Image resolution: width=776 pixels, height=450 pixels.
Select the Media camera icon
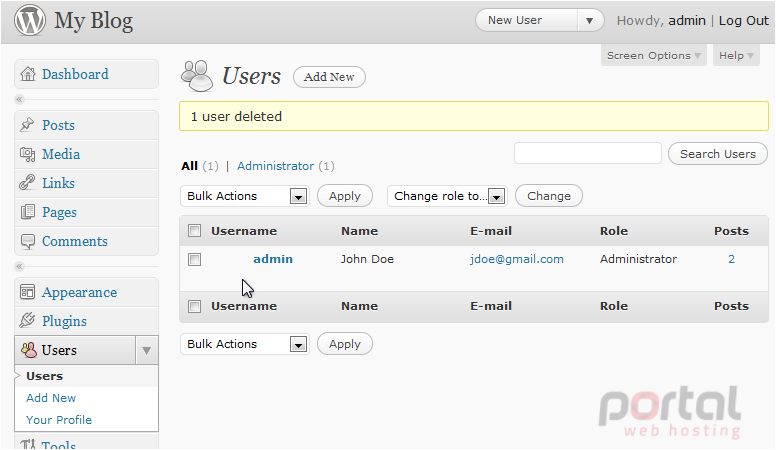click(27, 154)
